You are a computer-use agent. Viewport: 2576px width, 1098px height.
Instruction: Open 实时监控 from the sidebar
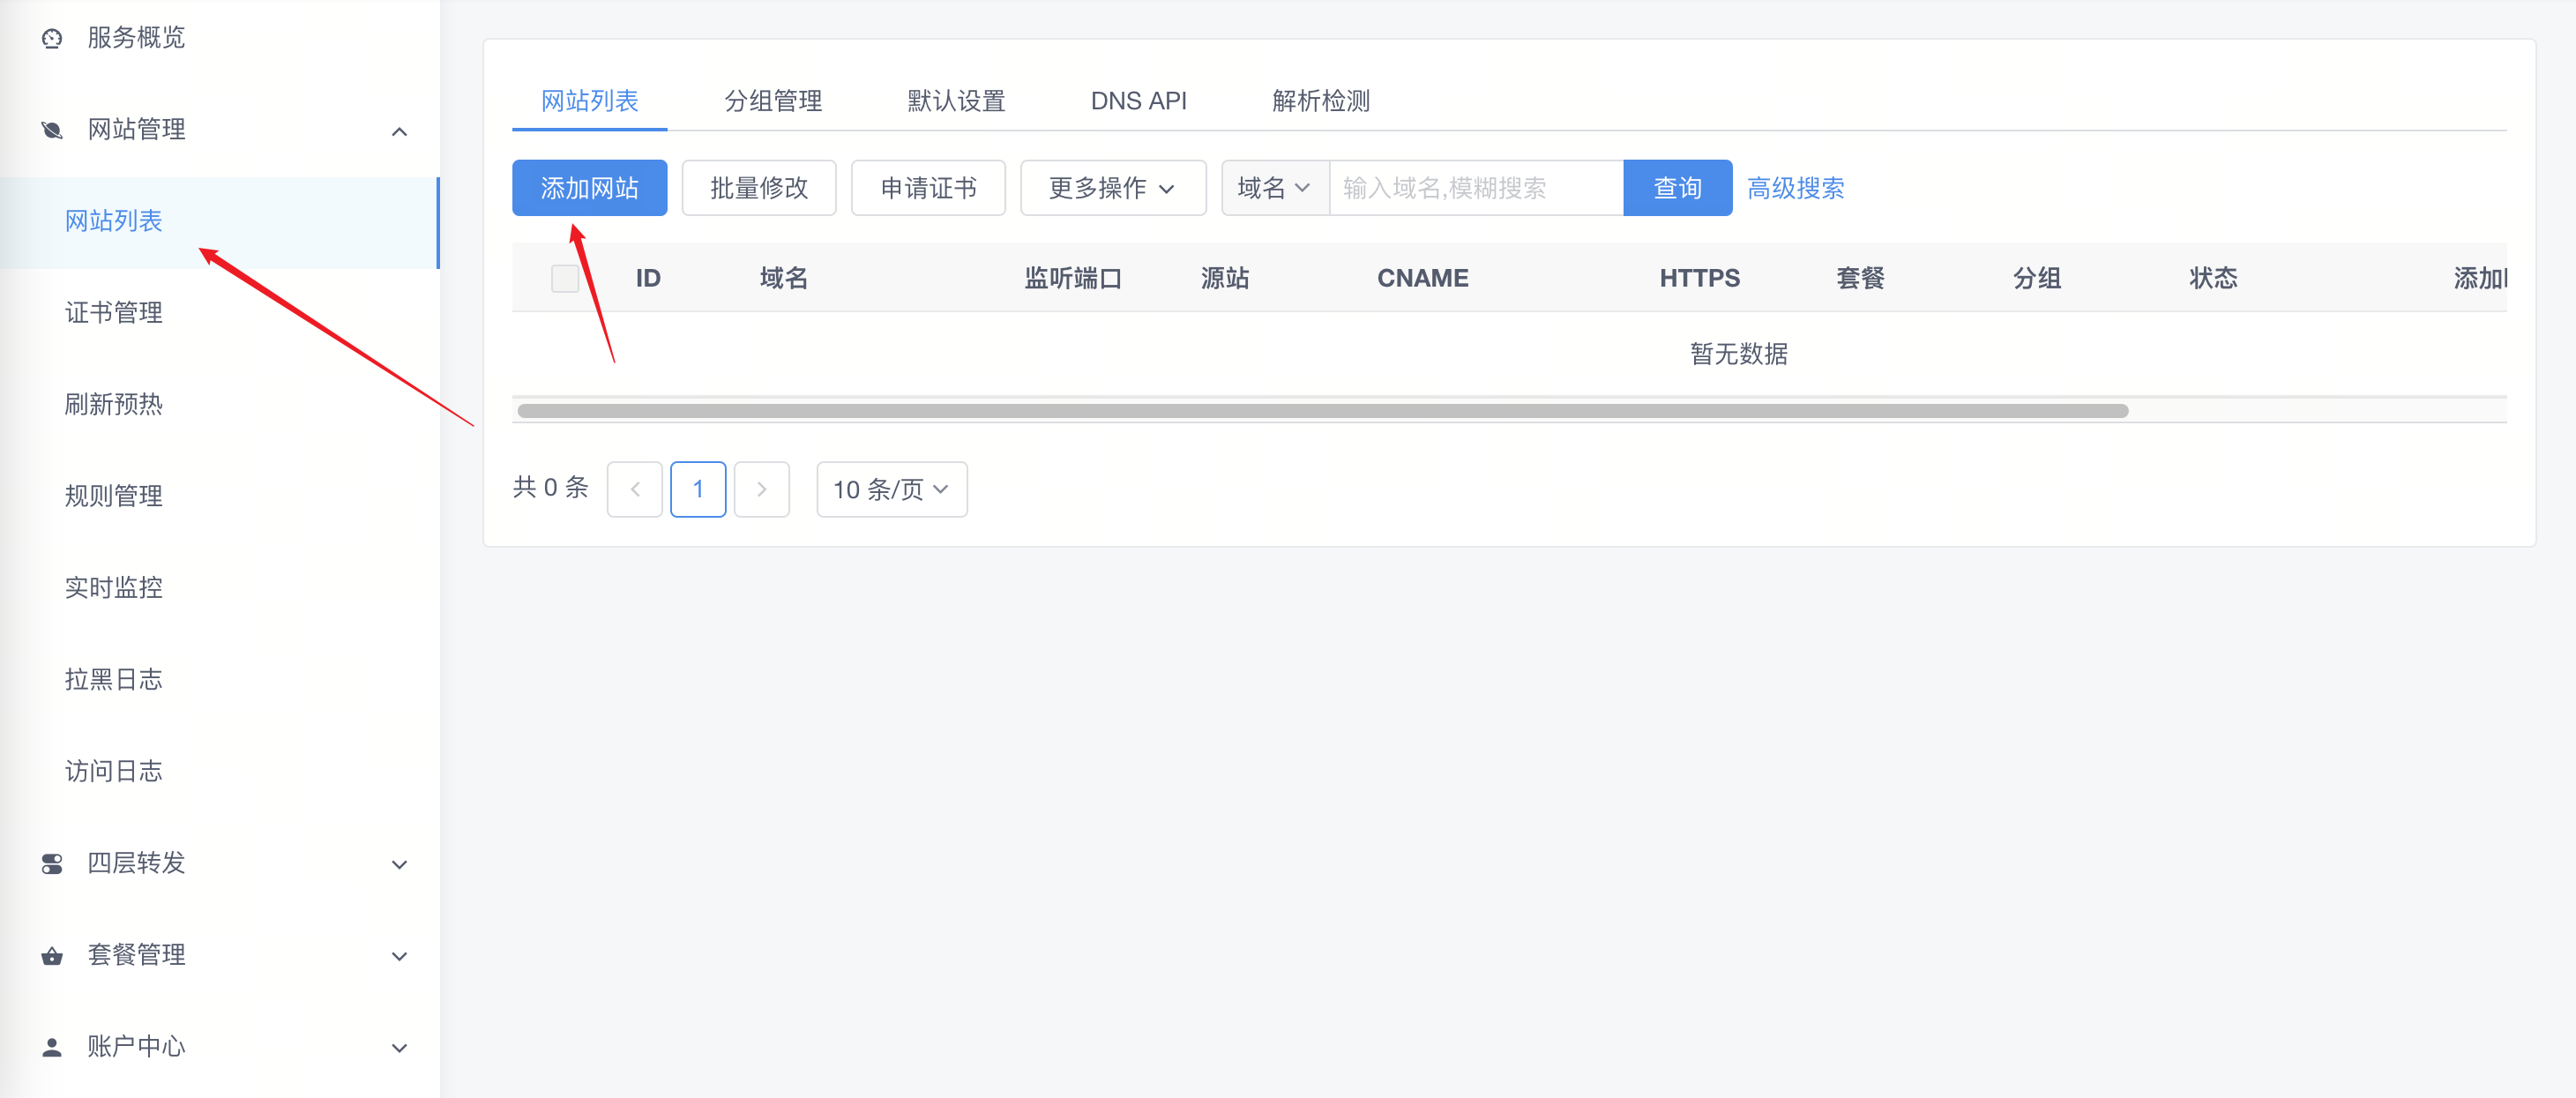tap(113, 588)
